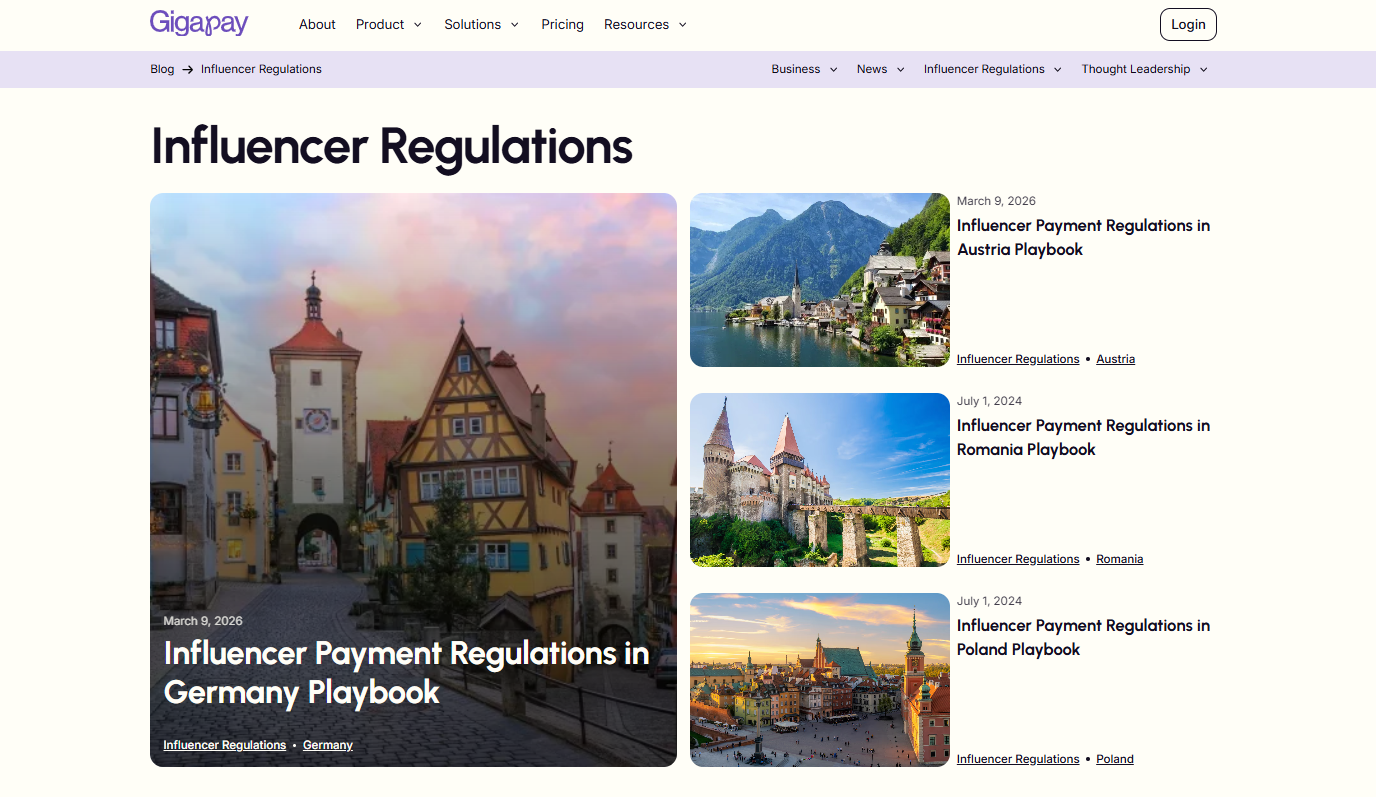The width and height of the screenshot is (1376, 797).
Task: Open the Influencer Regulations category dropdown
Action: (992, 69)
